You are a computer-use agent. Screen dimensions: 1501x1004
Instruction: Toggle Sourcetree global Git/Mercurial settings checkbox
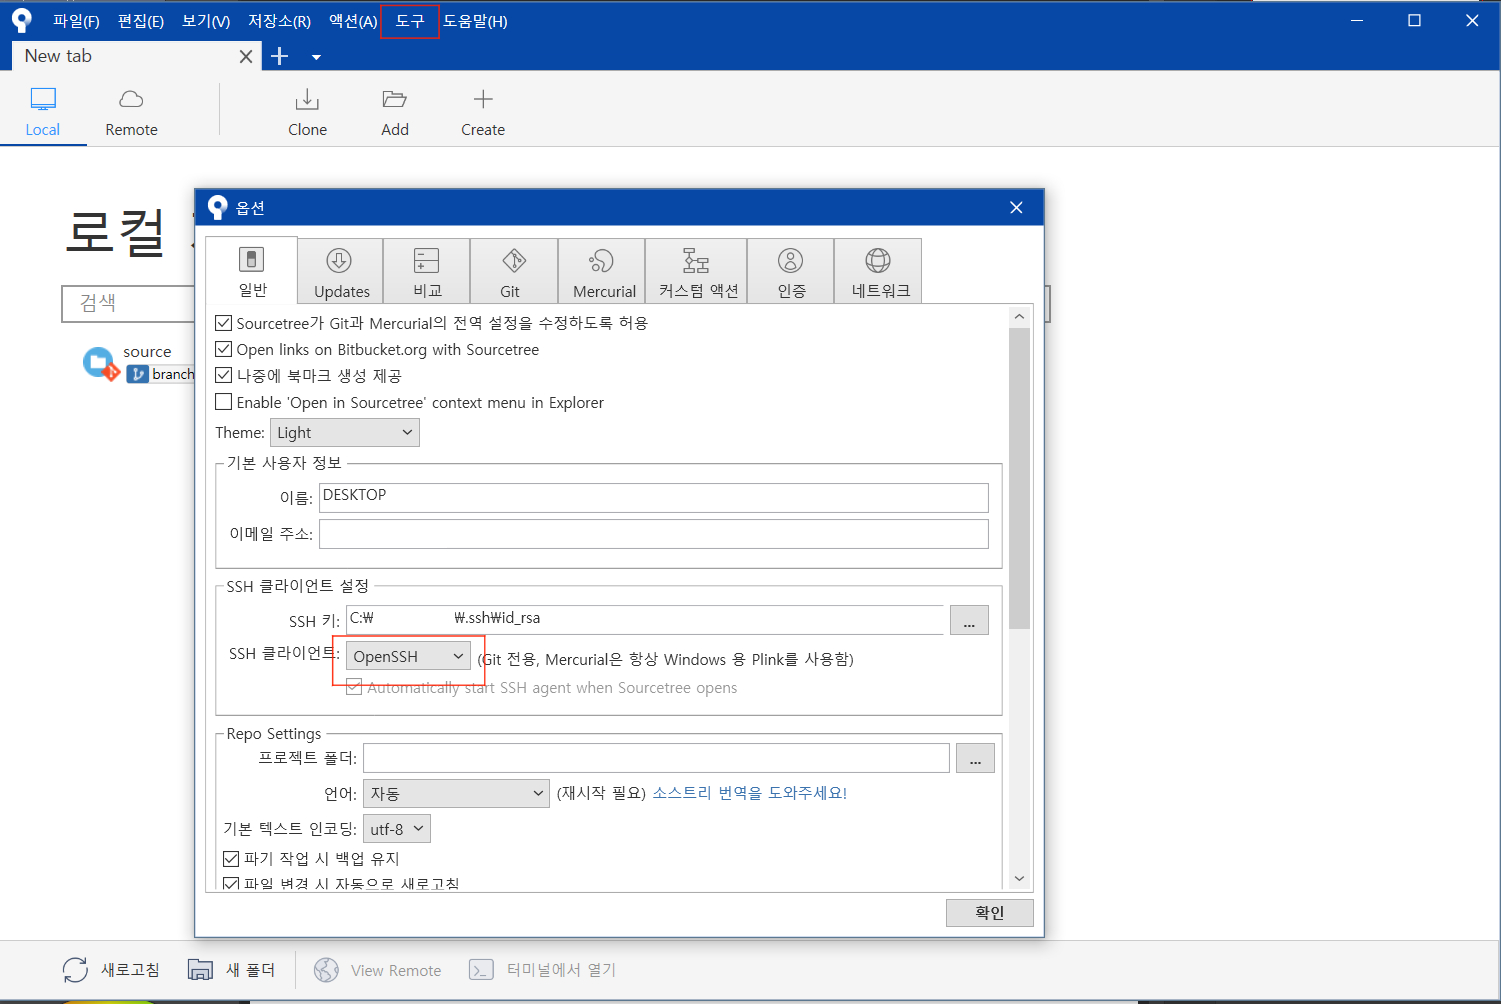click(224, 323)
